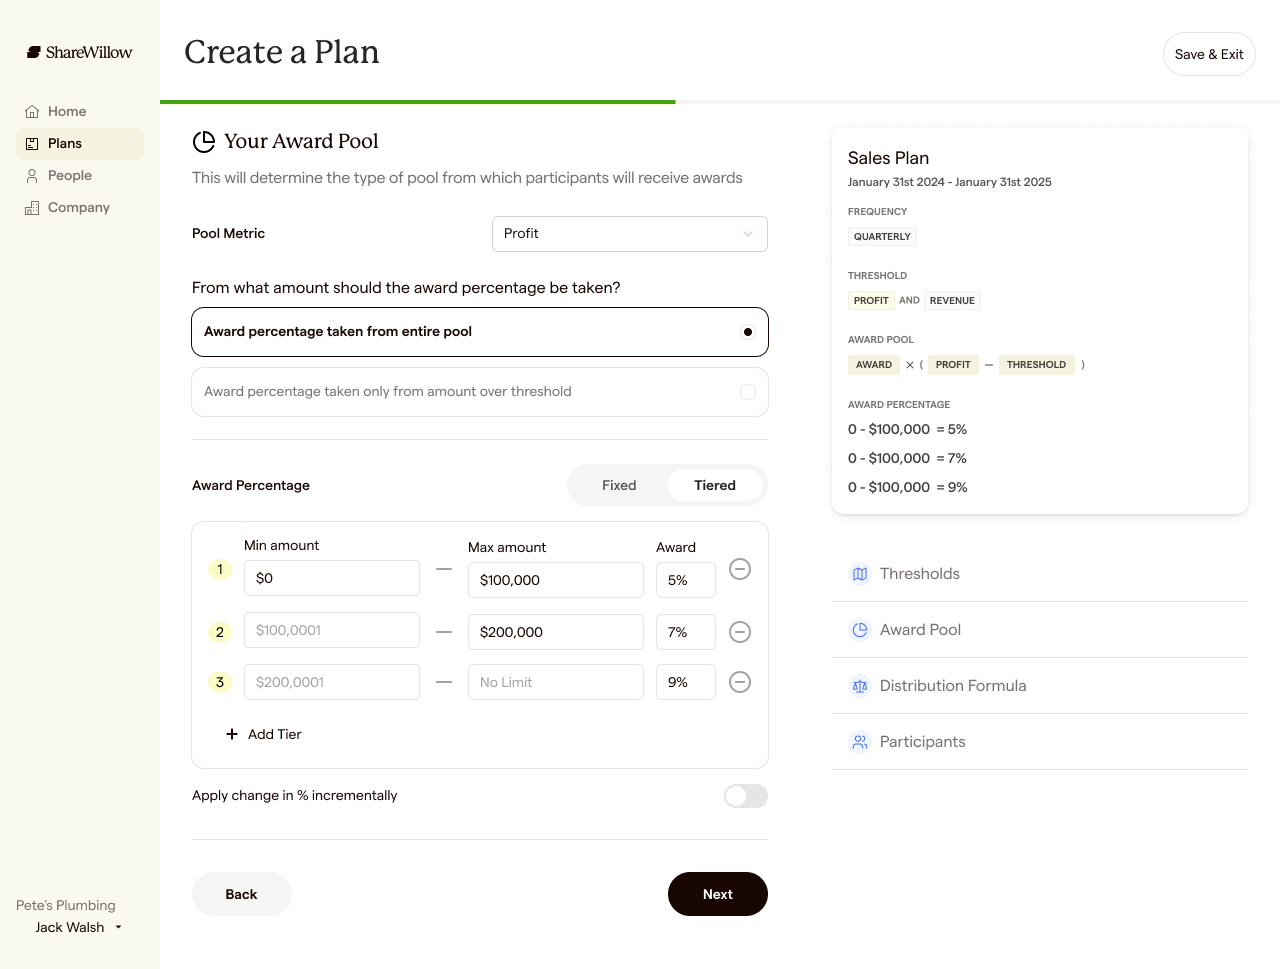The image size is (1280, 969).
Task: Remove tier 2 with the minus icon
Action: pyautogui.click(x=740, y=632)
